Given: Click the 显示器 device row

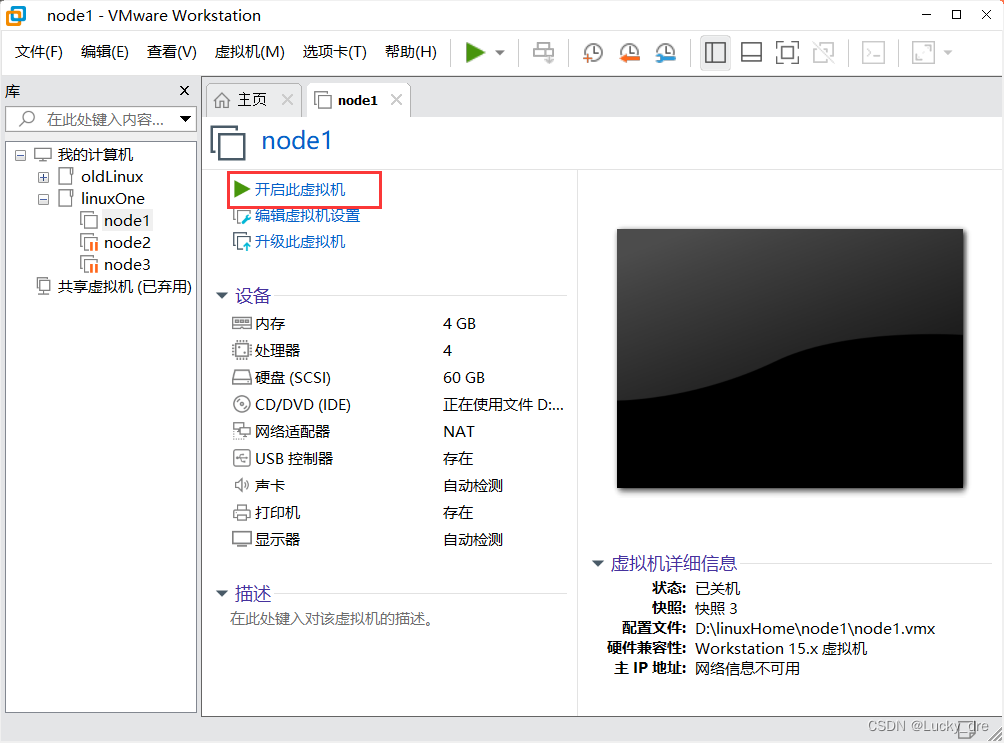Looking at the screenshot, I should (x=398, y=540).
